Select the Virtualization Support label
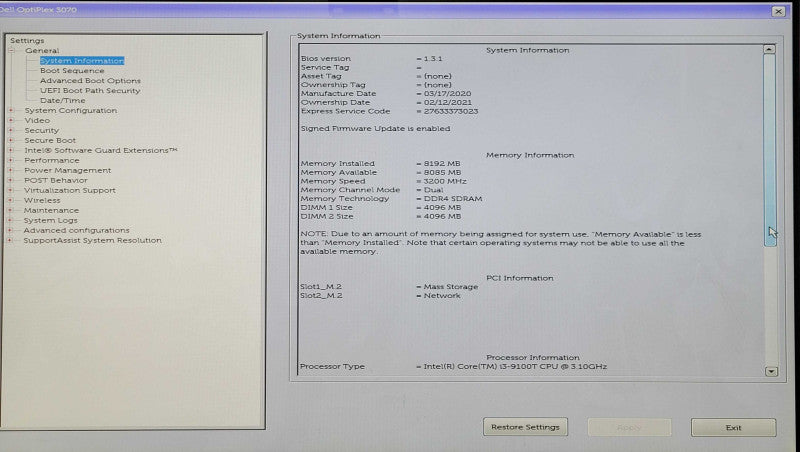This screenshot has width=800, height=452. click(x=69, y=190)
